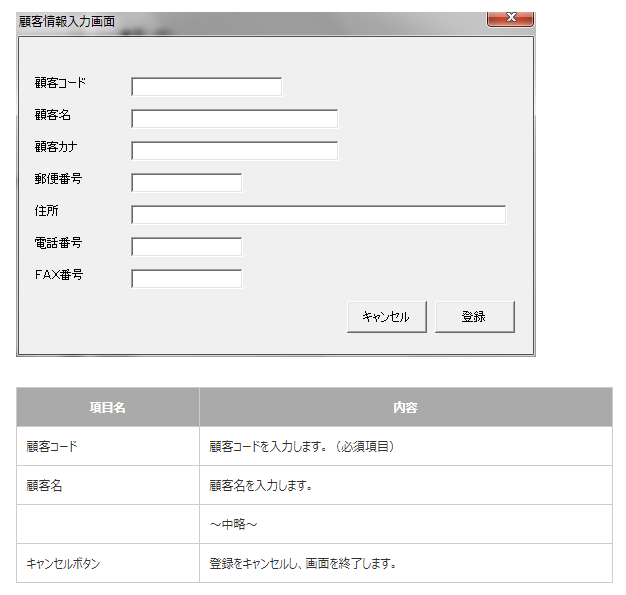Click the 住所 label in the form

pos(46,211)
